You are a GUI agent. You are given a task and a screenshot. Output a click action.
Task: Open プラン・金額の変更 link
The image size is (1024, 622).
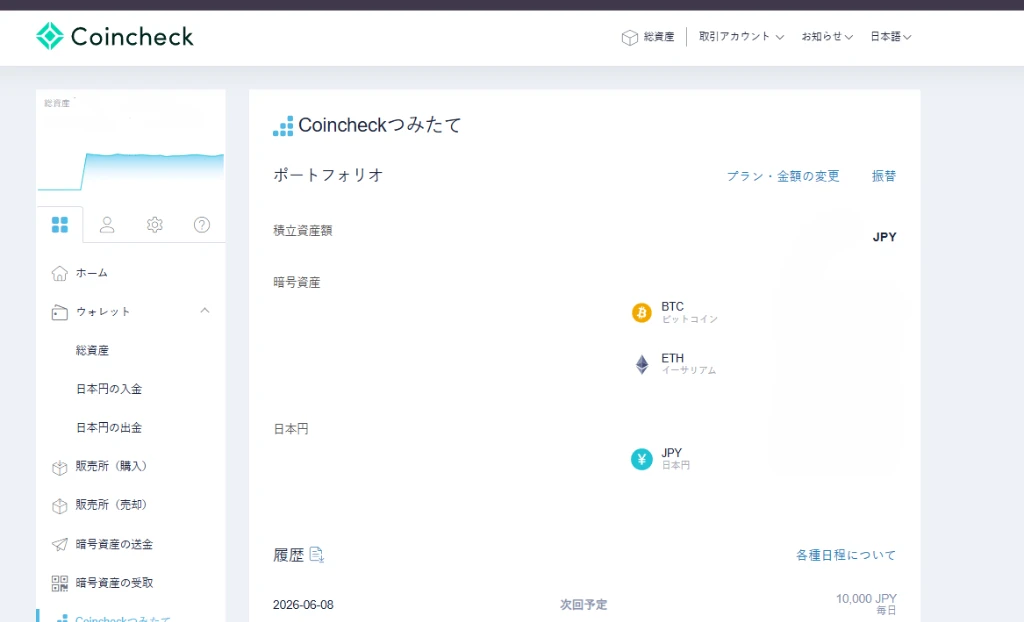pos(782,176)
